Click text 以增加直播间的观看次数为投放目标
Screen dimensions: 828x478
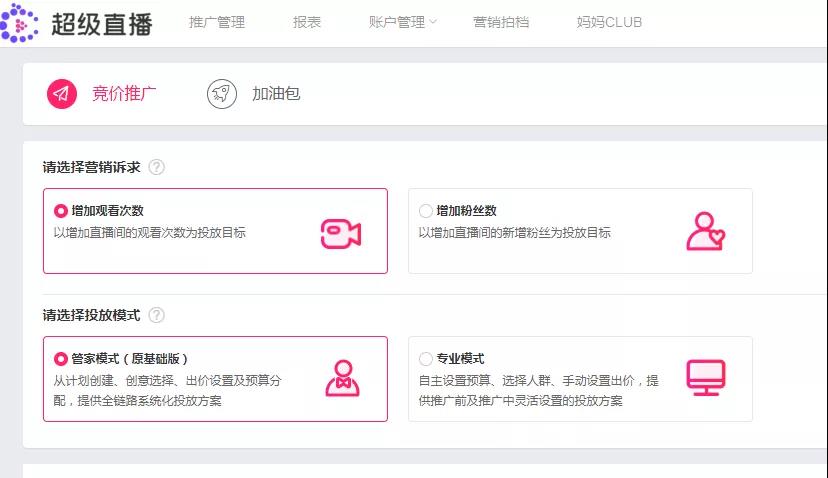[x=149, y=232]
